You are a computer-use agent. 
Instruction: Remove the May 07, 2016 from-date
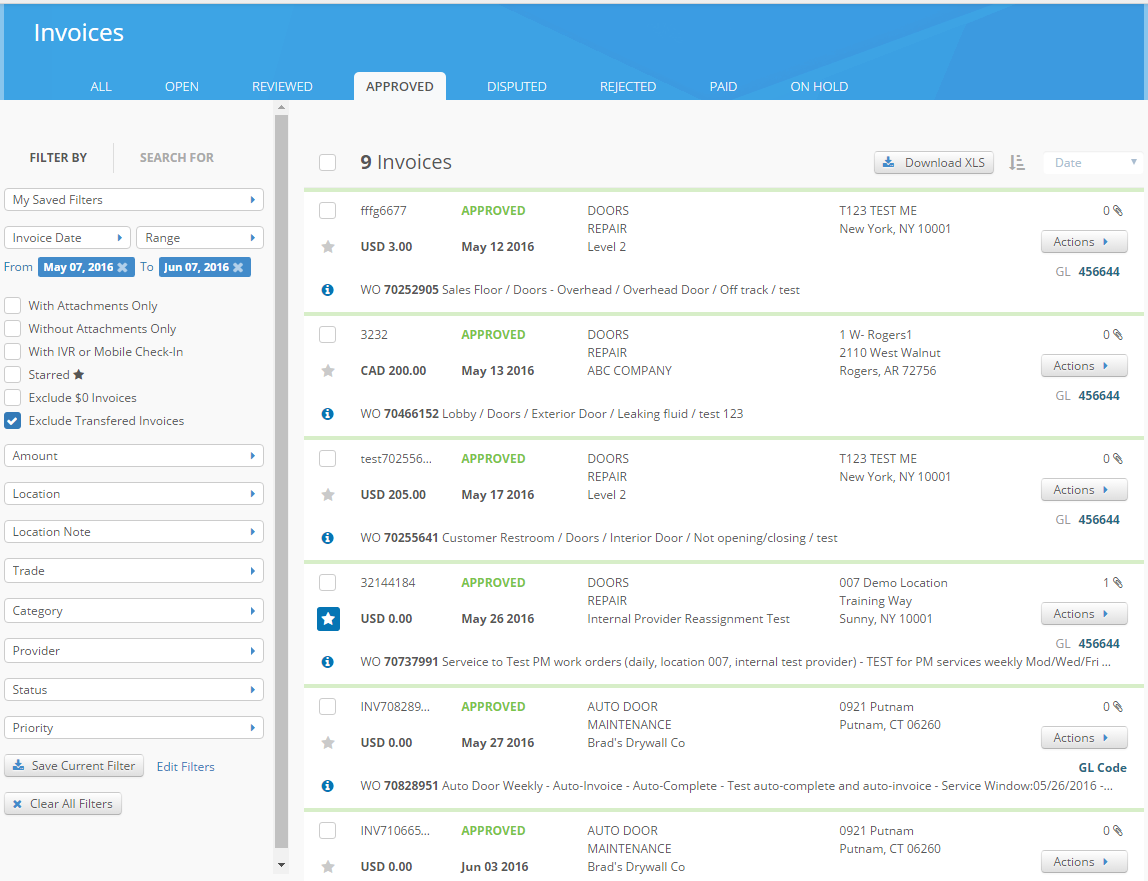click(x=122, y=267)
